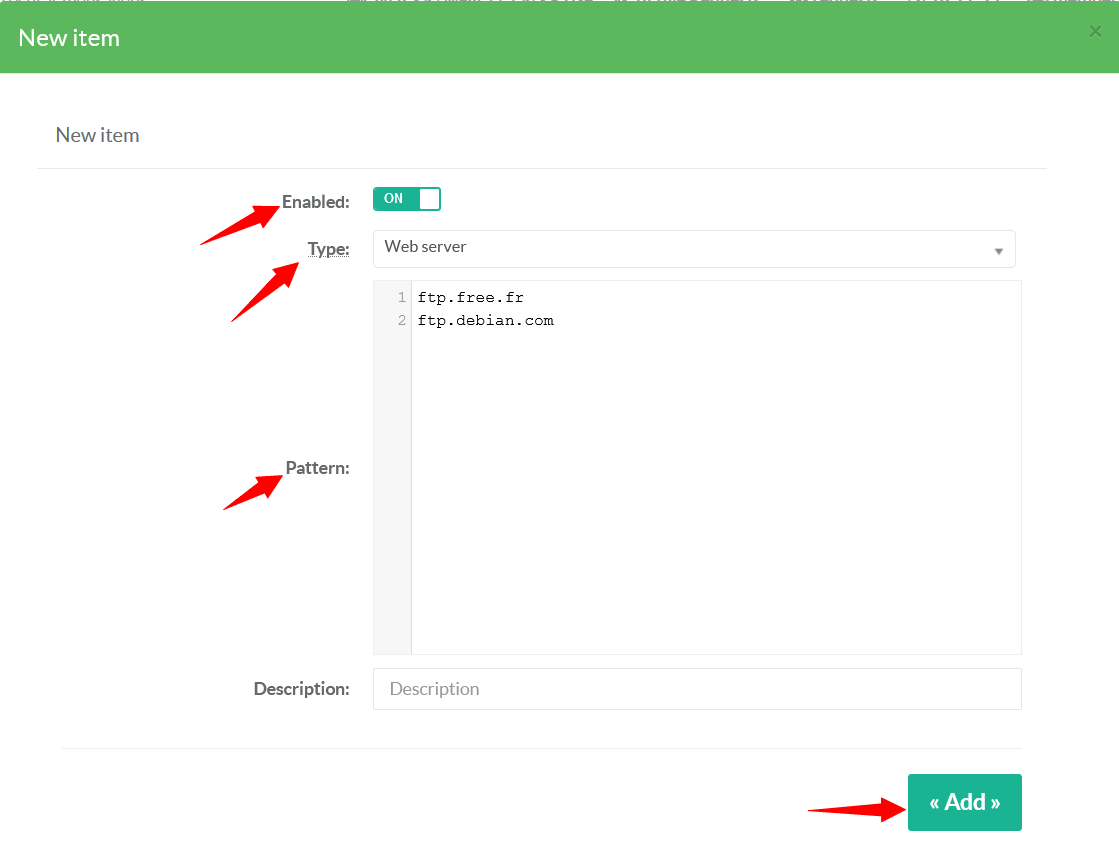This screenshot has height=862, width=1119.
Task: Toggle the Enabled switch off
Action: coord(406,199)
